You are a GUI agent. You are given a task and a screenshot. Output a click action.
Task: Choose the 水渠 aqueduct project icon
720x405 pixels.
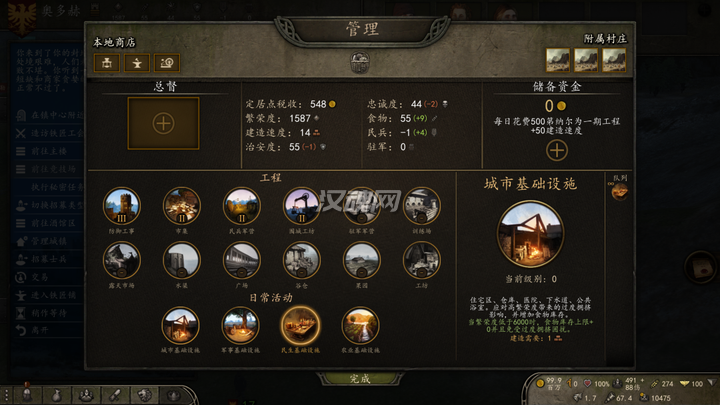pyautogui.click(x=181, y=260)
